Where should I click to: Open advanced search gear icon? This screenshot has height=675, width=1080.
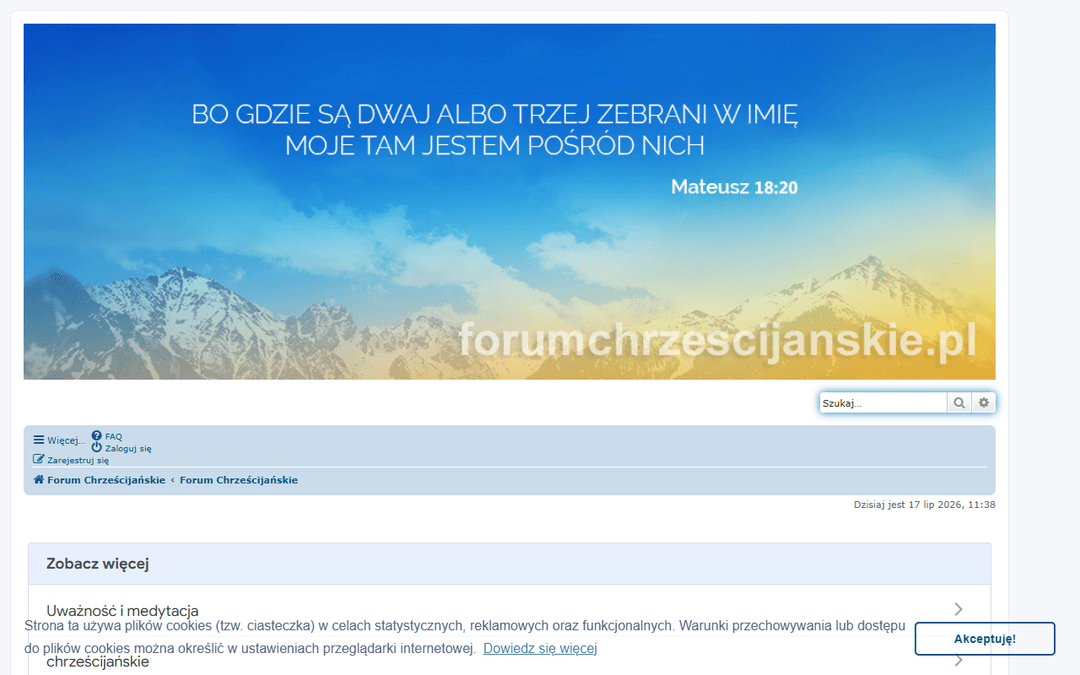click(x=984, y=403)
